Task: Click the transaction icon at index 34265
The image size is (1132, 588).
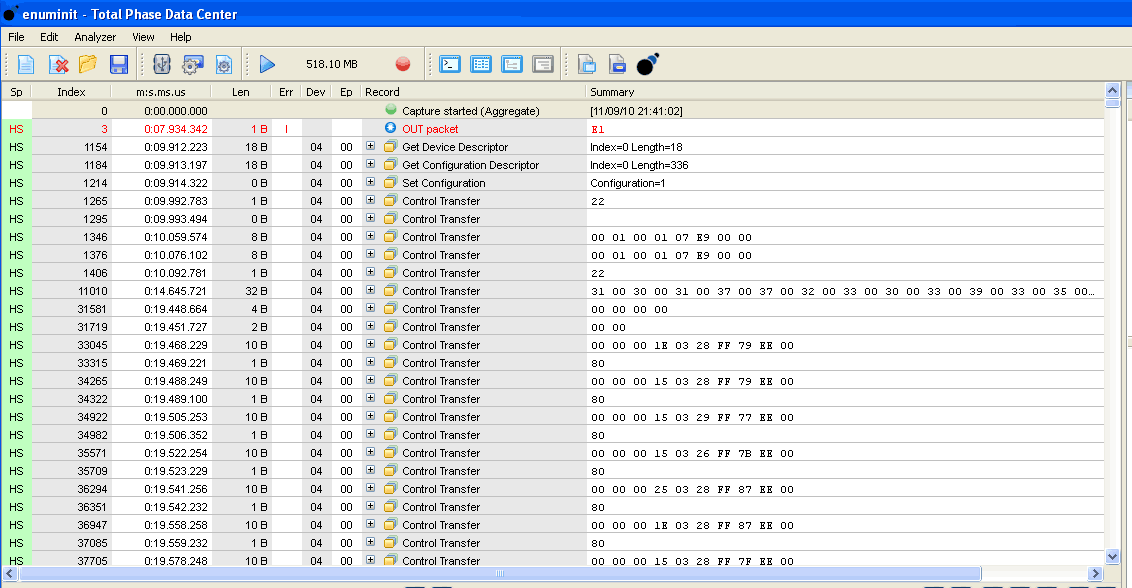Action: pos(391,381)
